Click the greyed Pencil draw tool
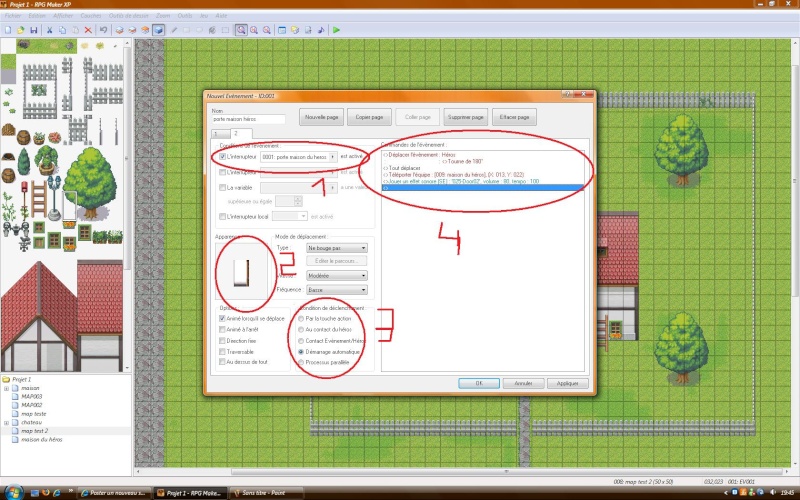Viewport: 800px width, 500px height. point(174,30)
